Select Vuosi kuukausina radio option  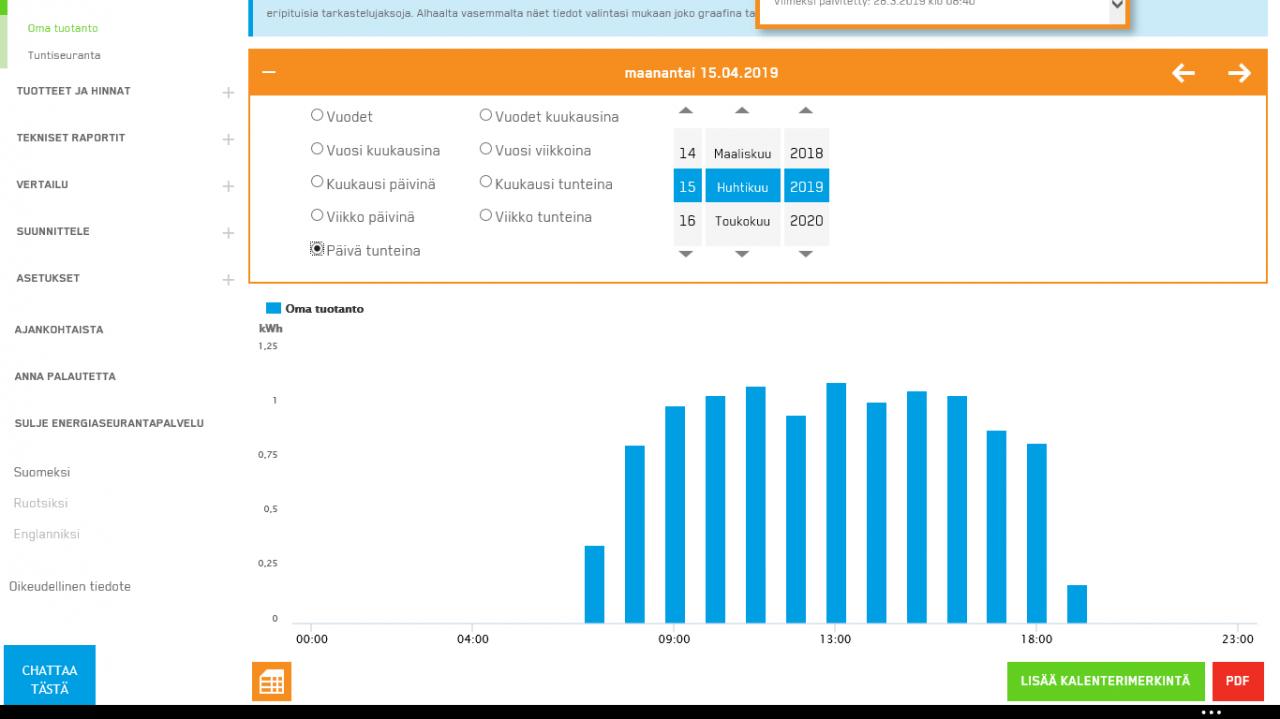[x=317, y=149]
